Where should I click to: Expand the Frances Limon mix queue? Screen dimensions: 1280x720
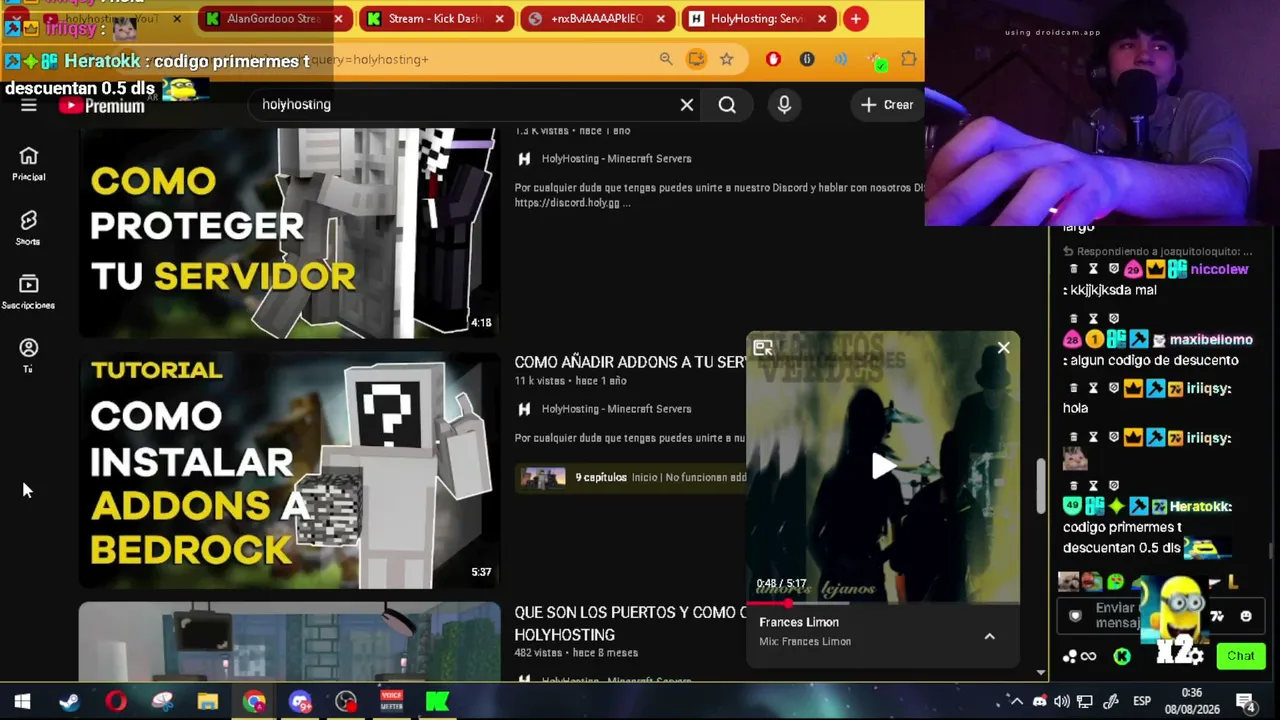pyautogui.click(x=989, y=636)
